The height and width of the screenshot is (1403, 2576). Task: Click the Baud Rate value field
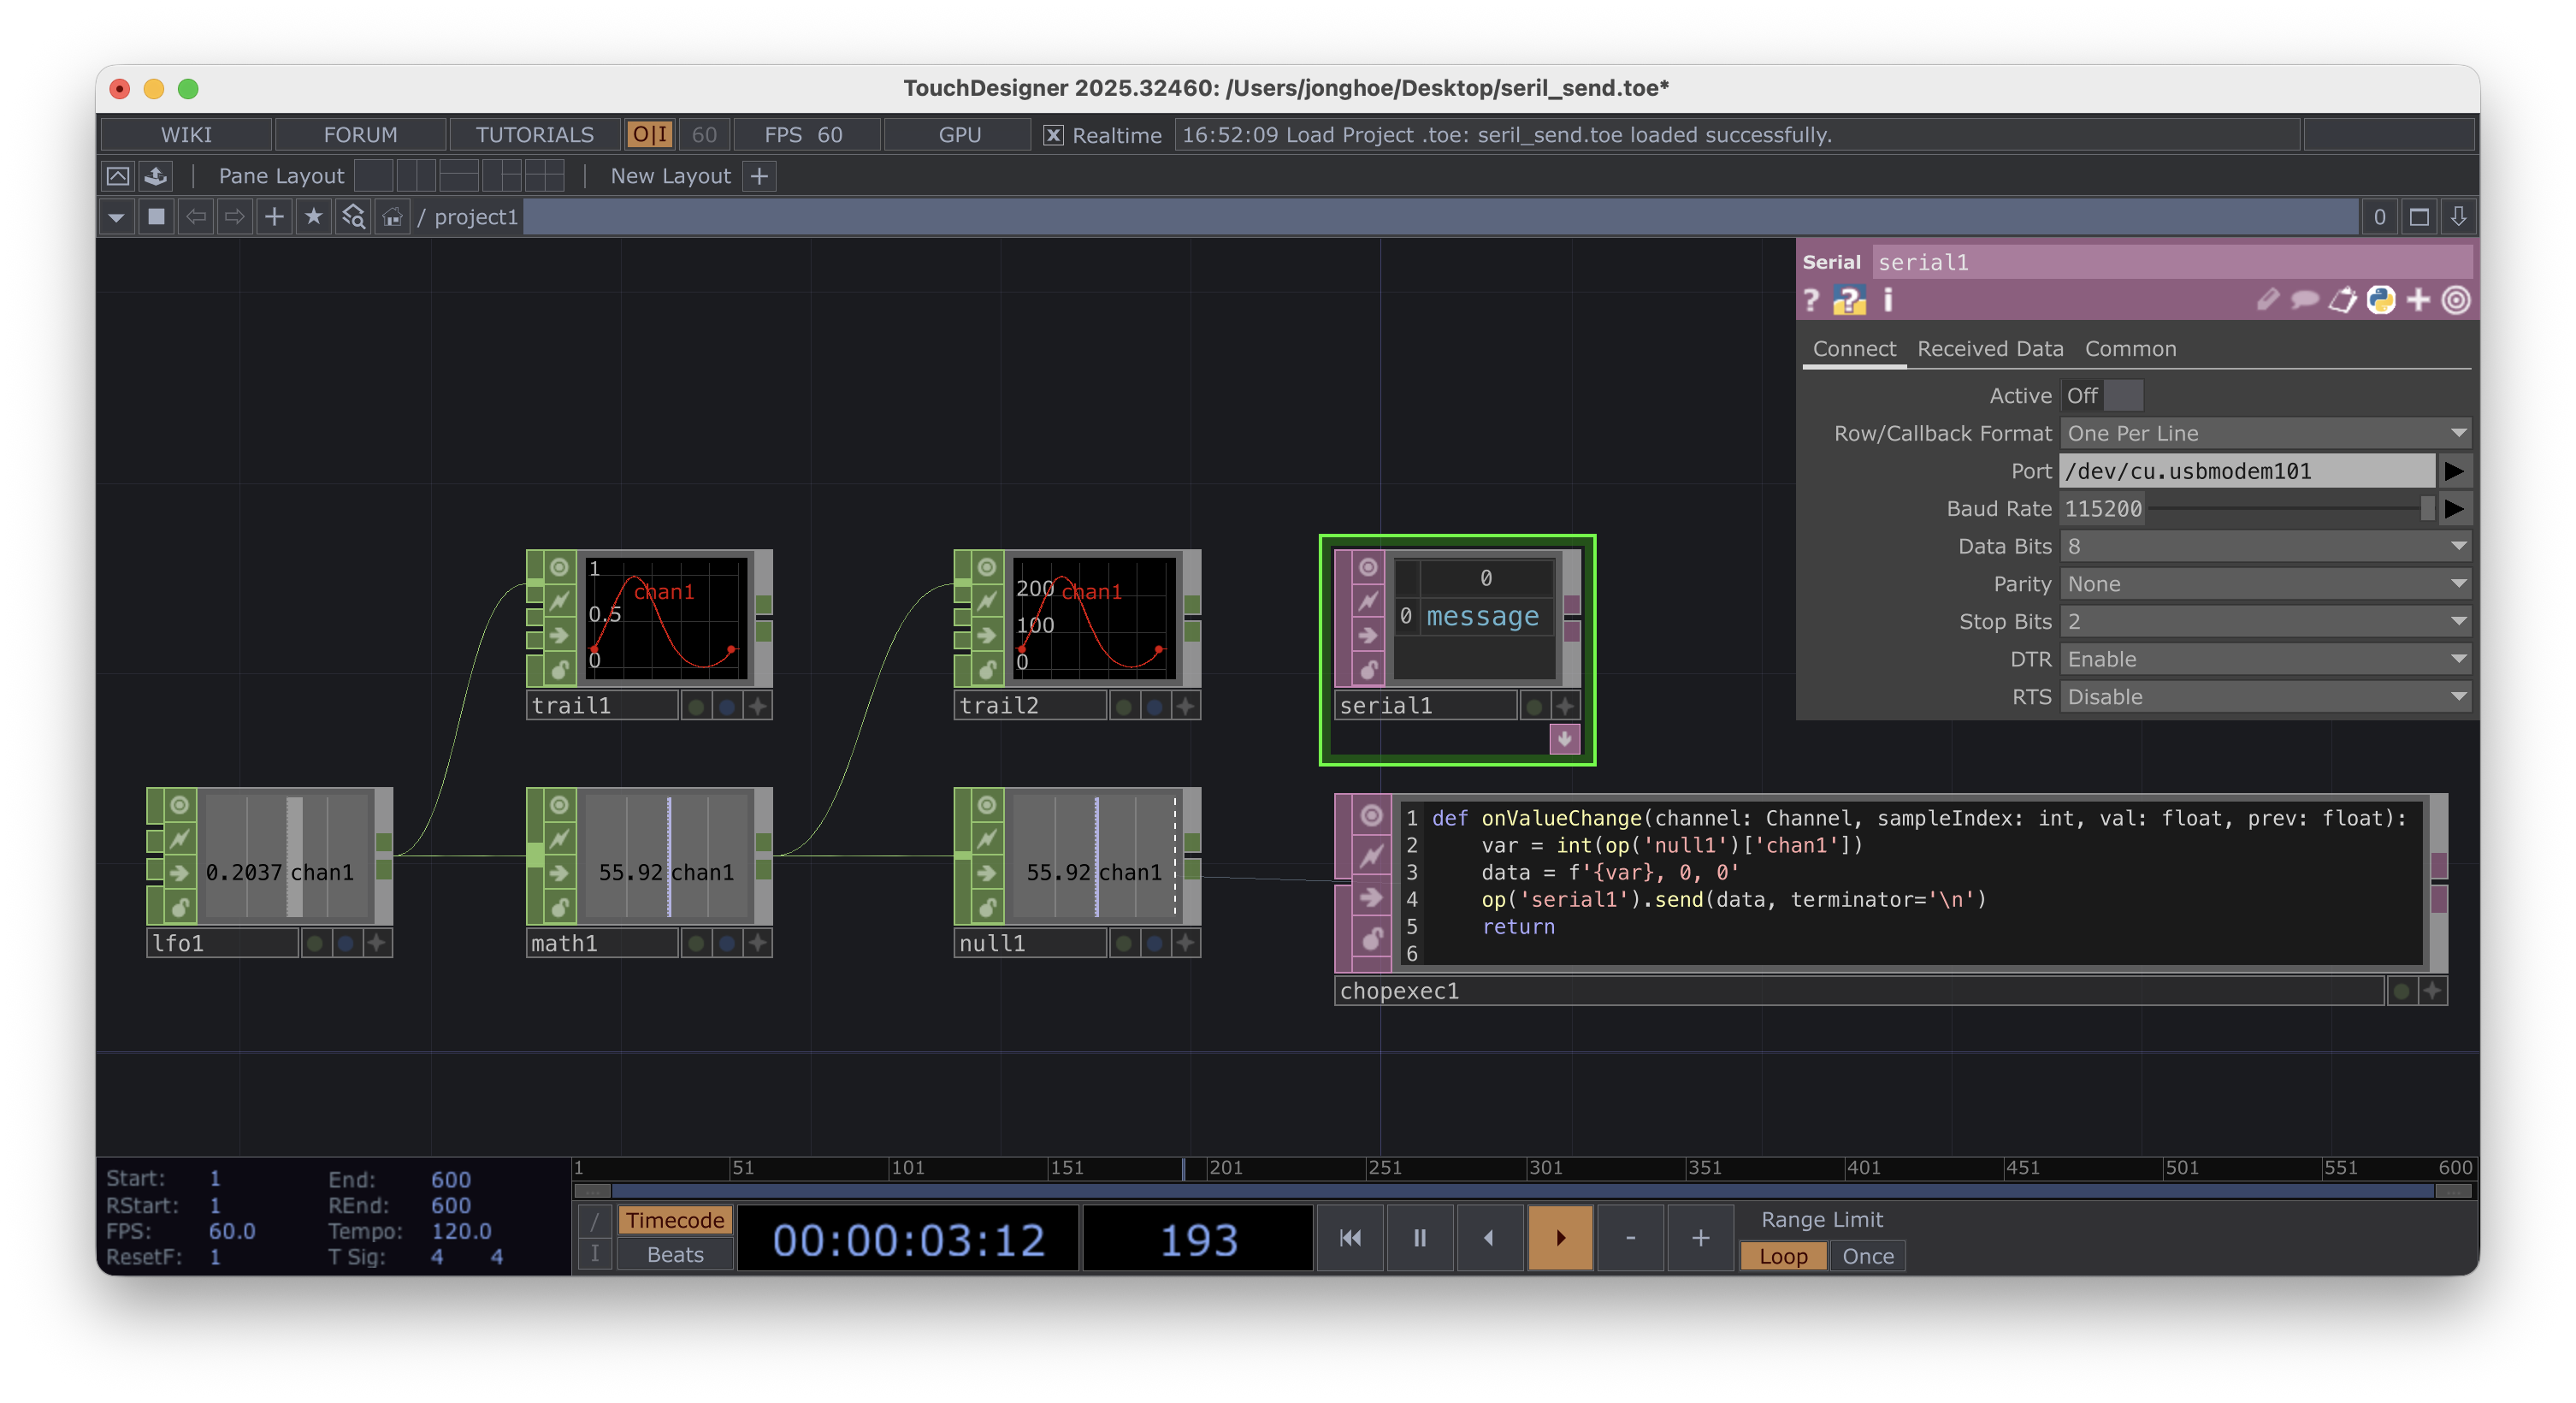click(2103, 508)
